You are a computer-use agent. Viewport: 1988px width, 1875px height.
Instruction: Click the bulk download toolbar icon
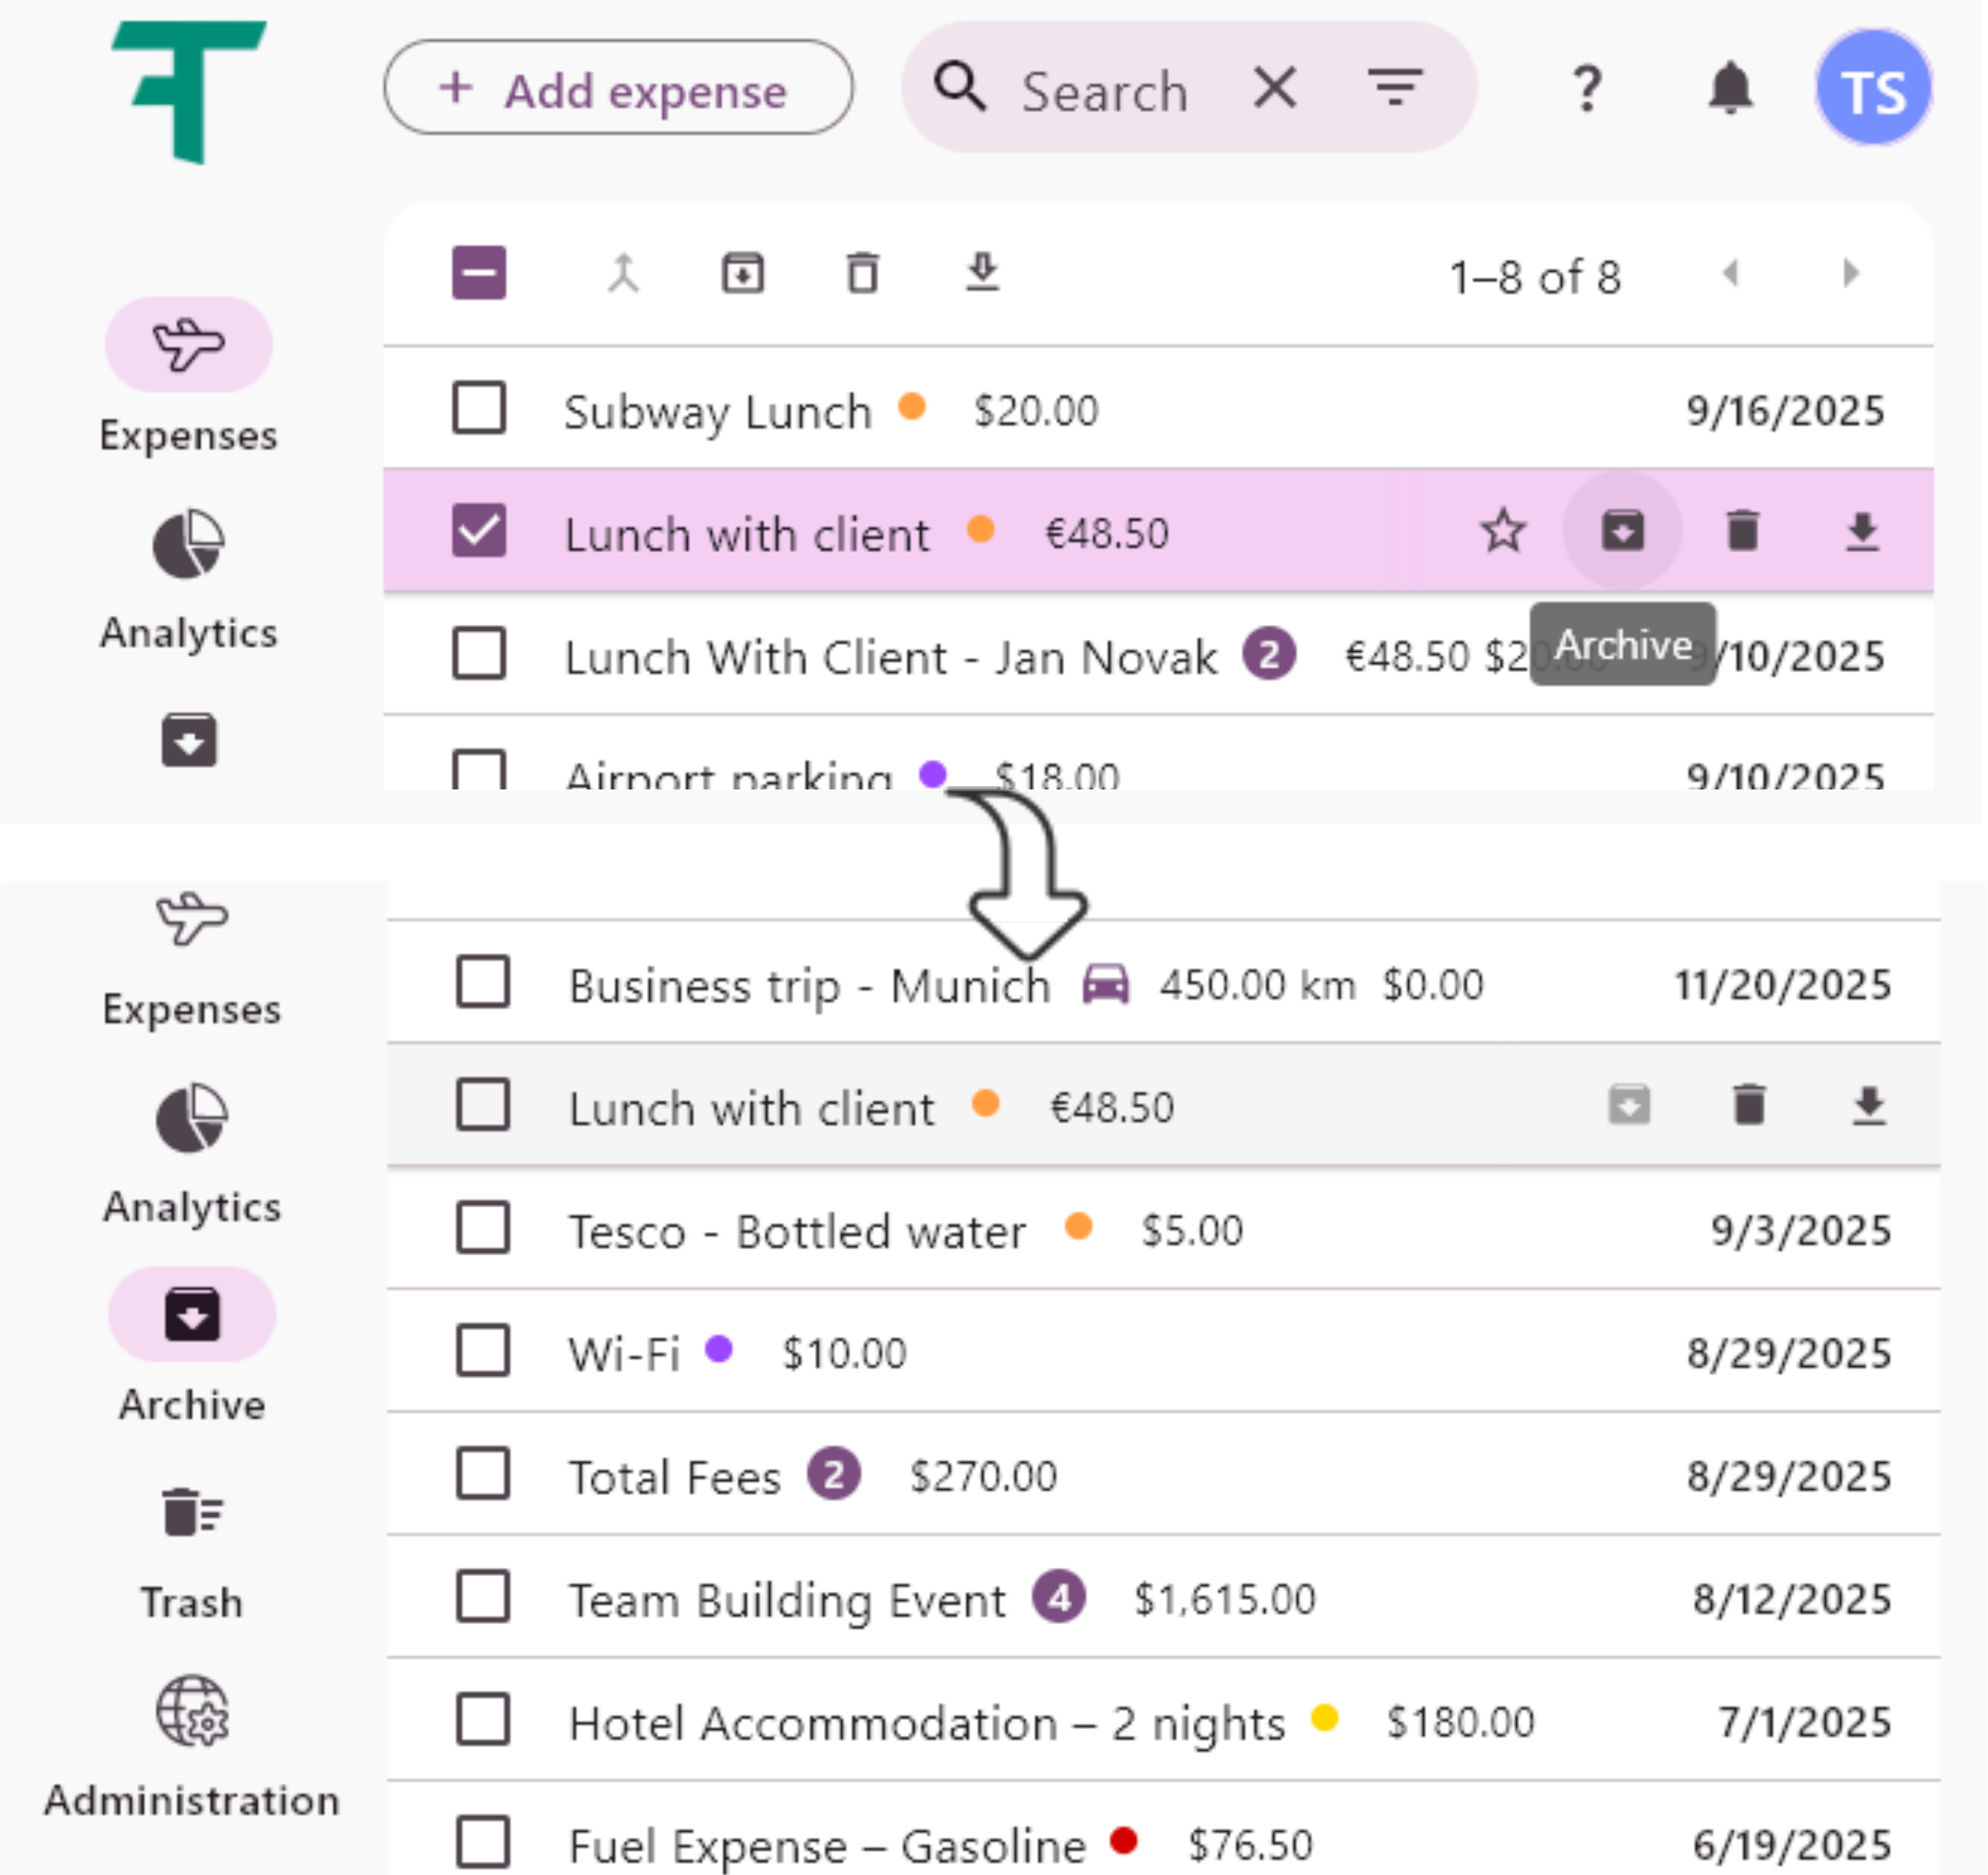pos(982,273)
